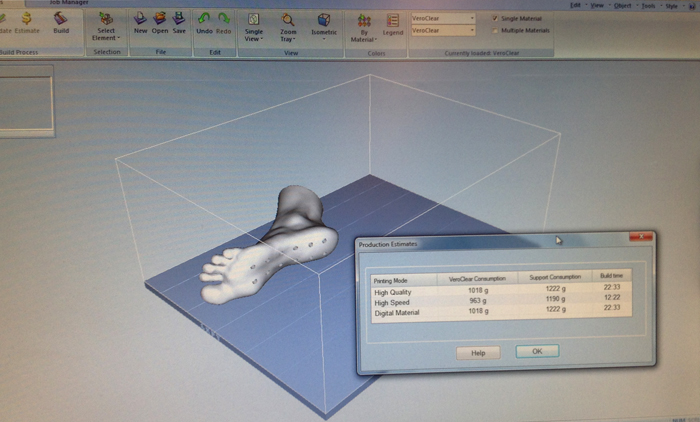The image size is (700, 422).
Task: Click the Printing Mode column header
Action: click(404, 280)
